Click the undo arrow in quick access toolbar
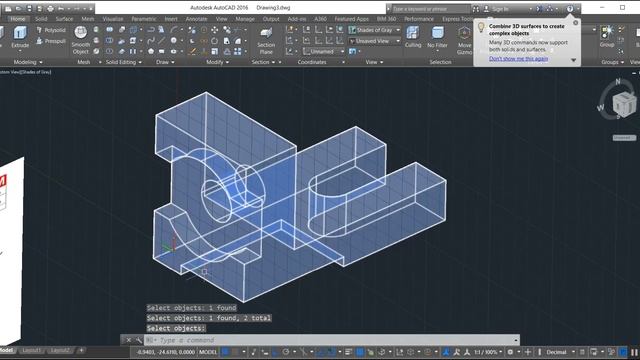 tap(61, 8)
